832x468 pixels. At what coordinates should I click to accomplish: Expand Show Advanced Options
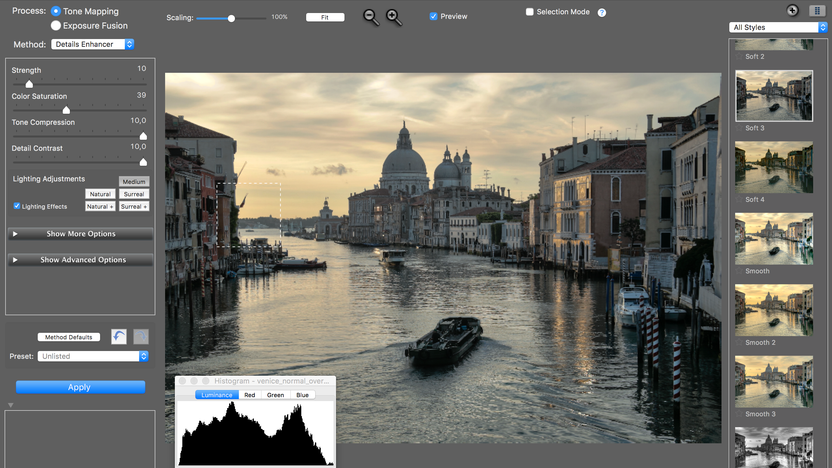80,259
